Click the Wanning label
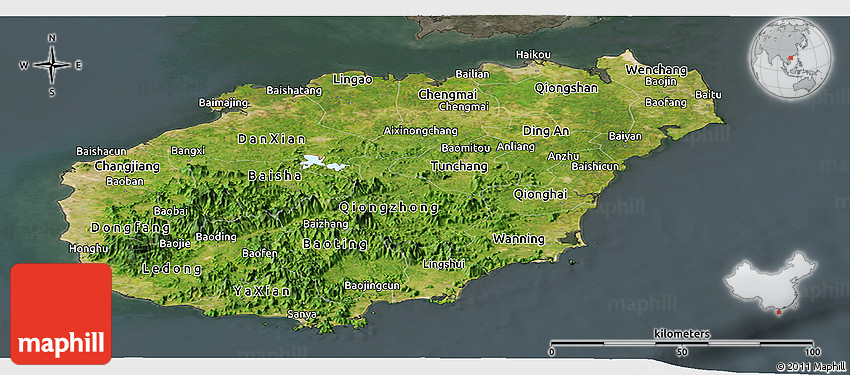The width and height of the screenshot is (850, 375). click(x=519, y=238)
